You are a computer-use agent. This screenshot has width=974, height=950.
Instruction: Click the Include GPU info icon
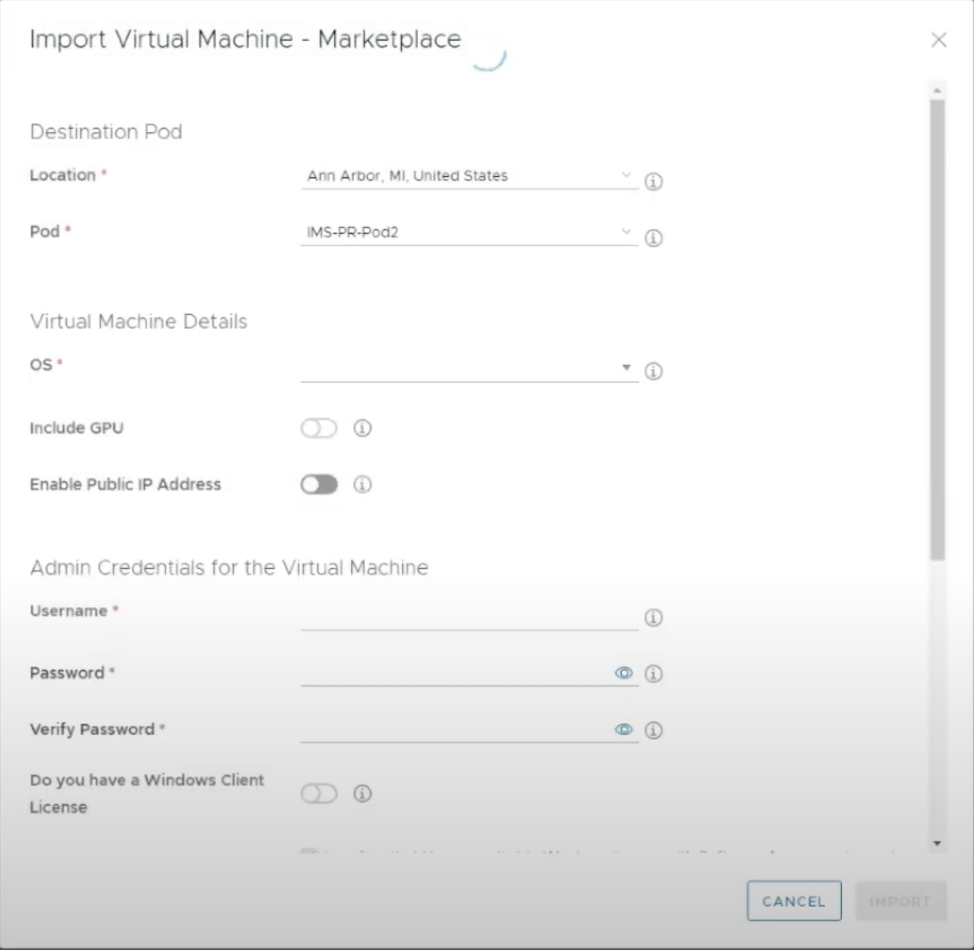pyautogui.click(x=363, y=428)
